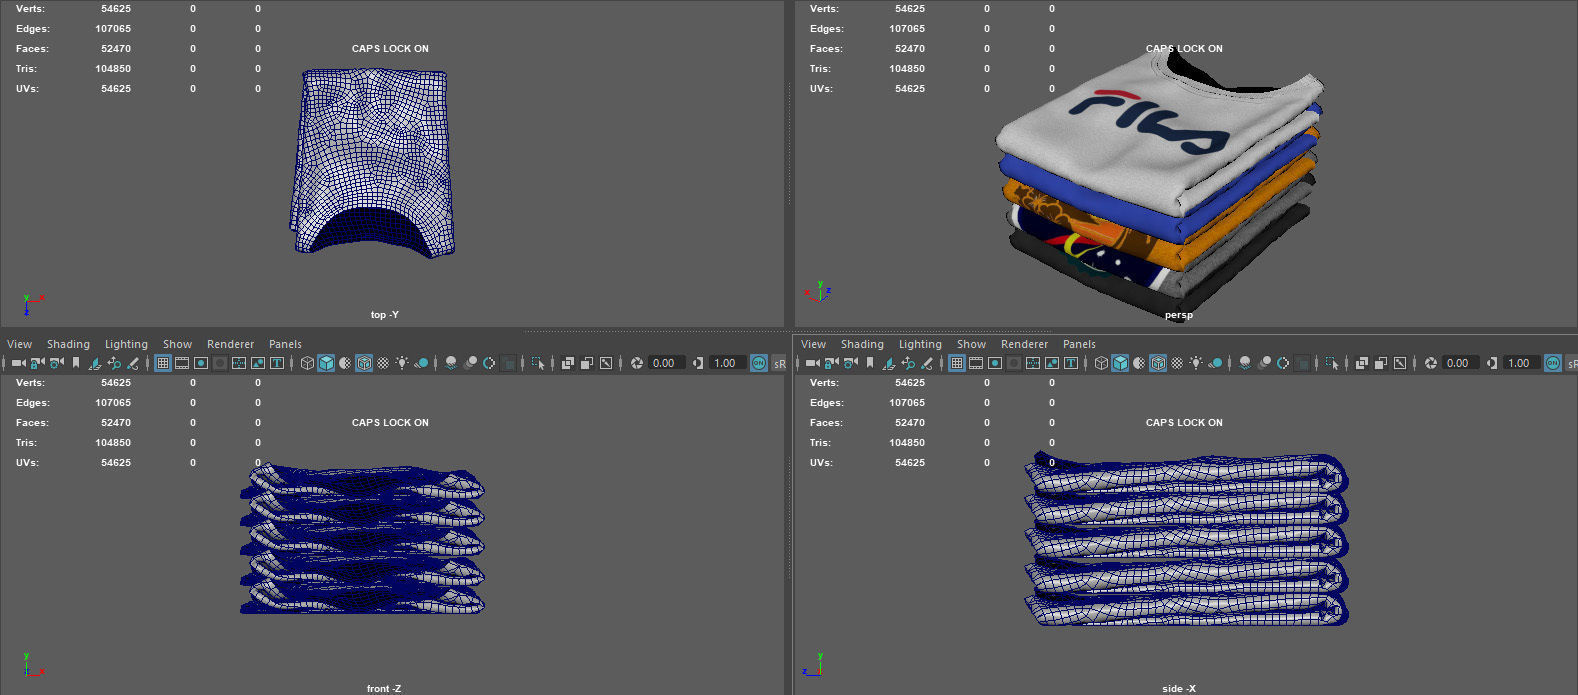Open sRGB view transform dropdown in front -Z panel

click(779, 363)
